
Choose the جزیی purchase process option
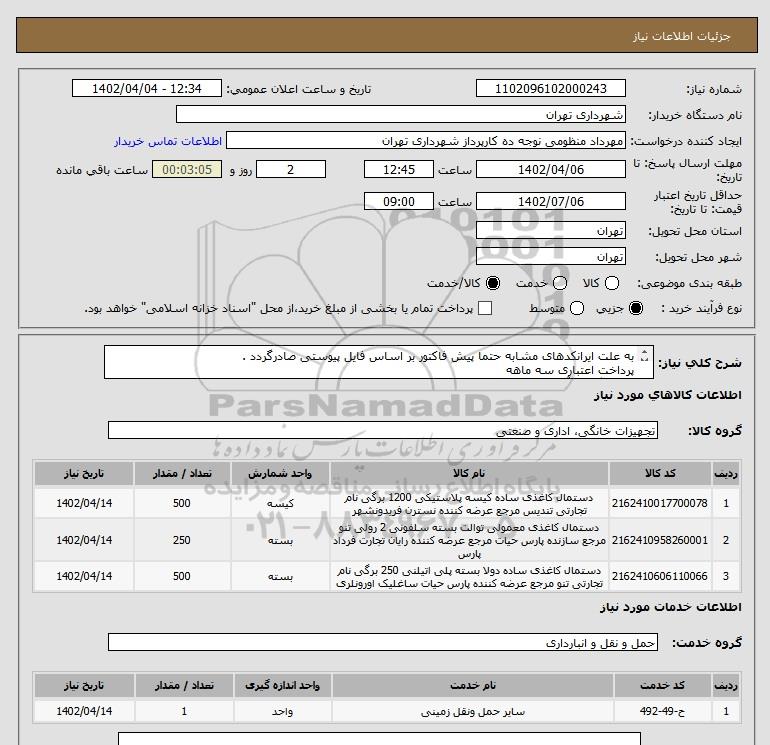coord(636,308)
